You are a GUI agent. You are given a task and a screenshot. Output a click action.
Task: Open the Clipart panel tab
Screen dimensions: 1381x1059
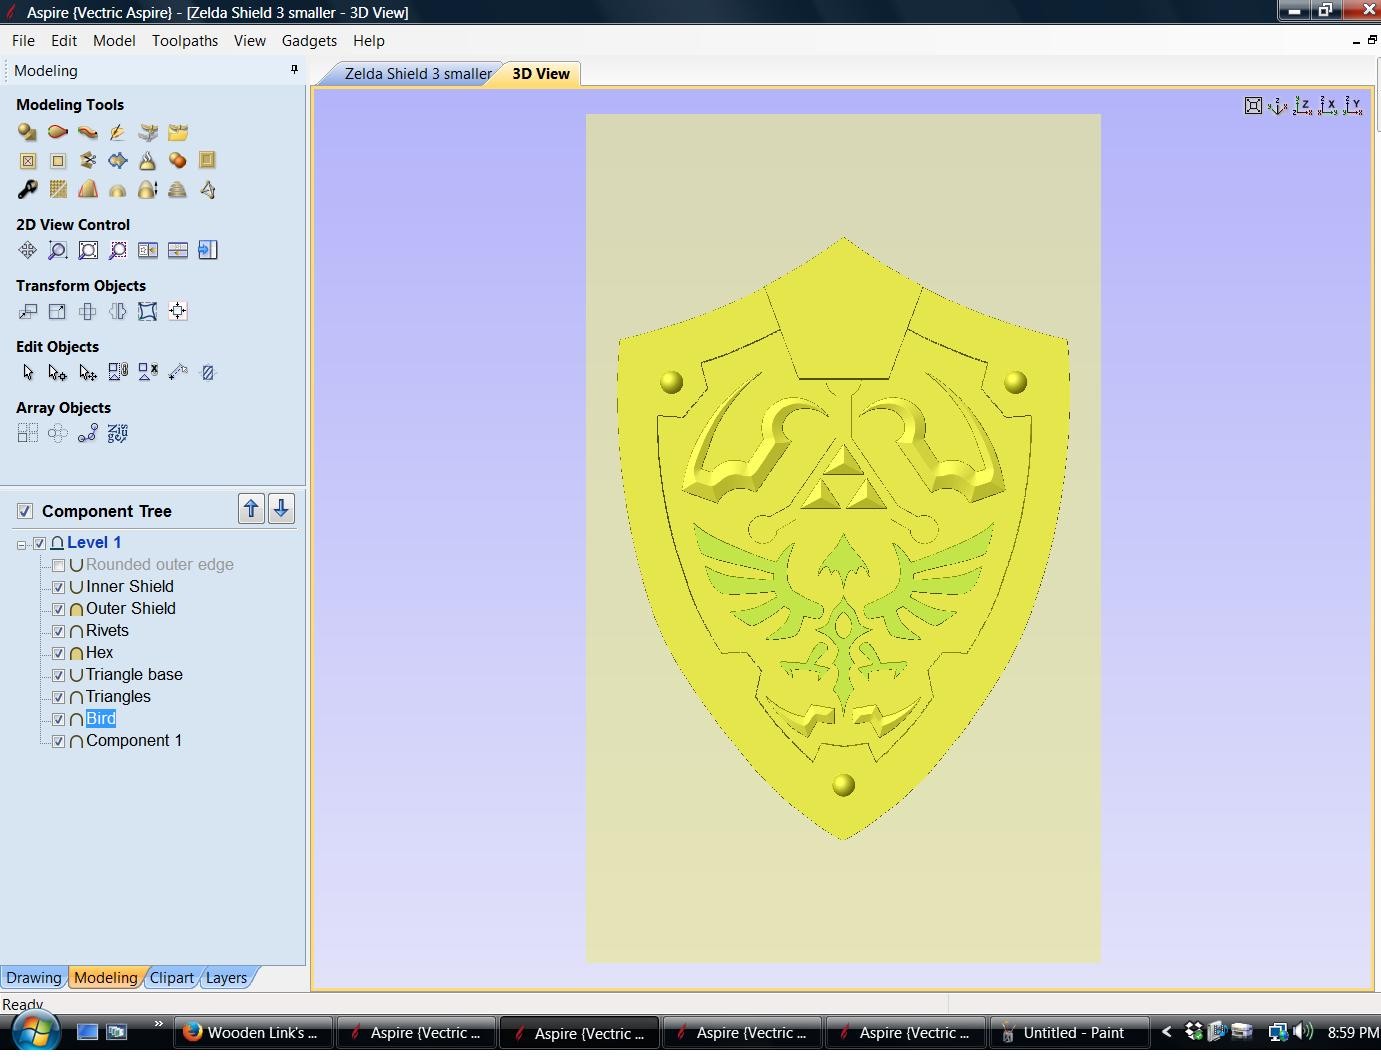[x=172, y=978]
